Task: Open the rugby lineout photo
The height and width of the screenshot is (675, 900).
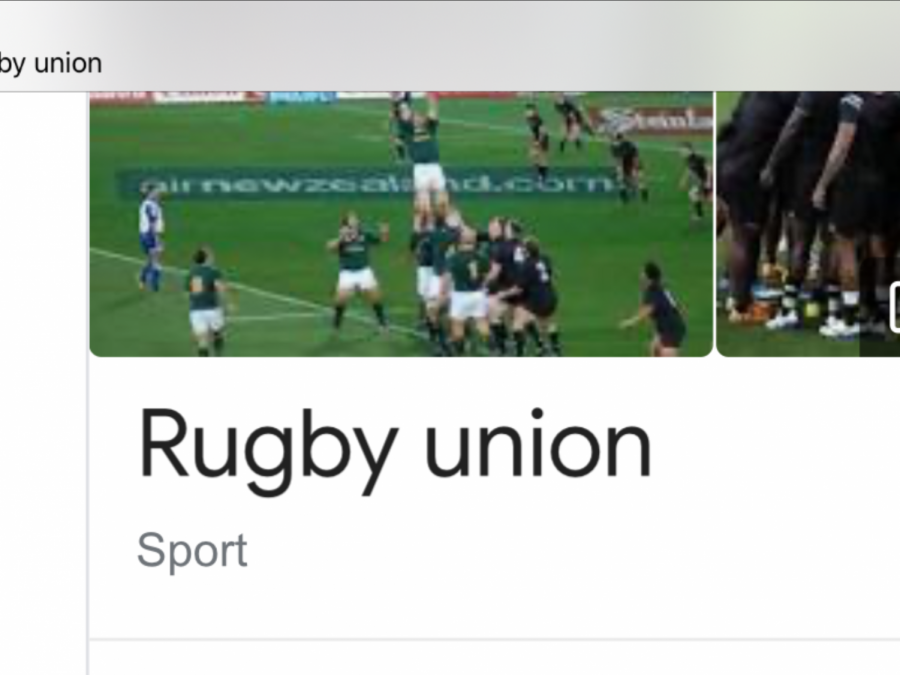Action: click(x=401, y=224)
